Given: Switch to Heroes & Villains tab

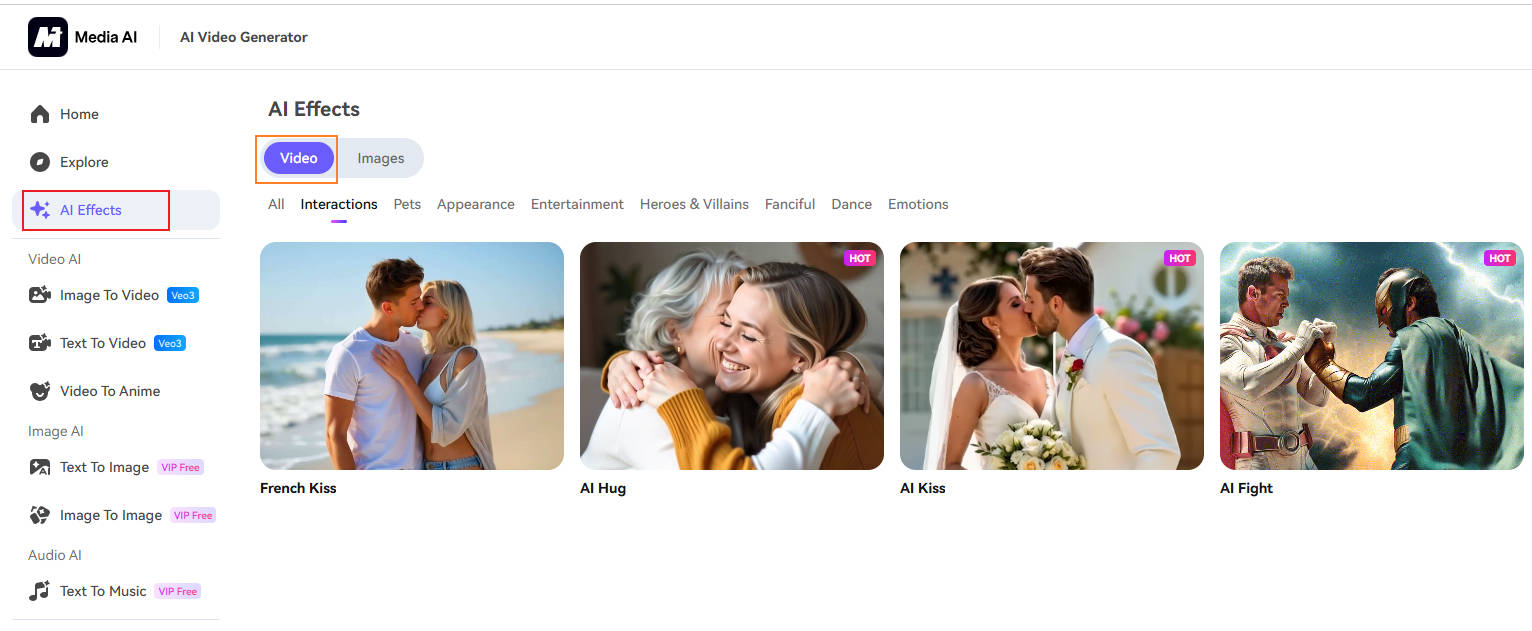Looking at the screenshot, I should point(694,204).
